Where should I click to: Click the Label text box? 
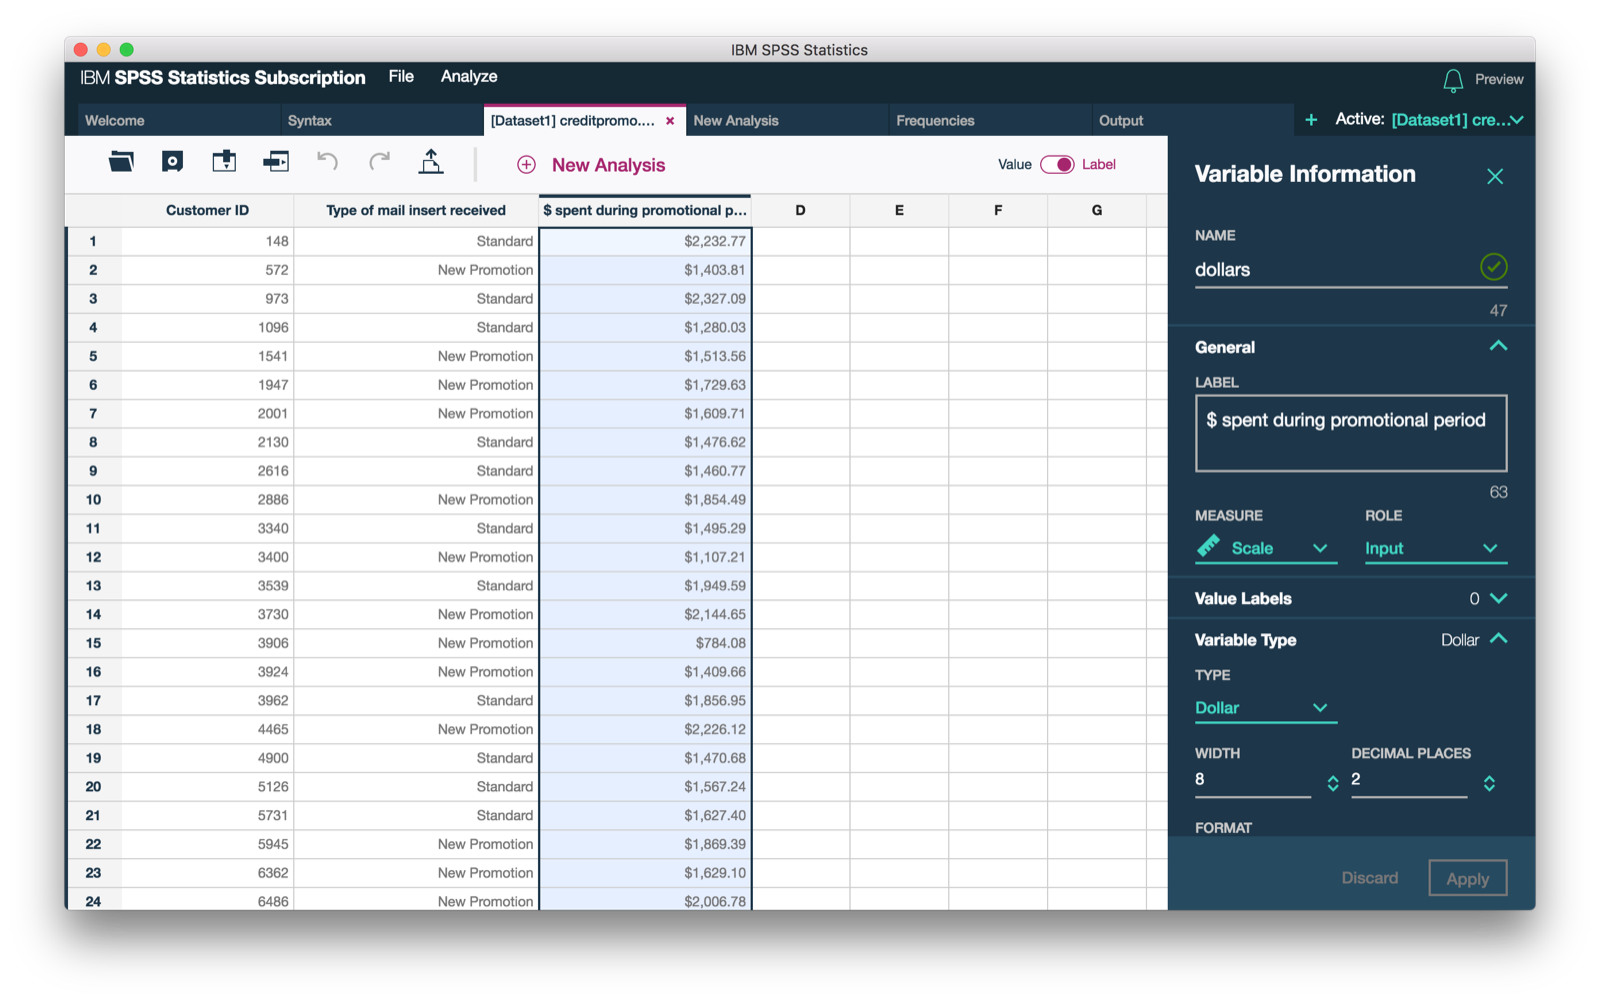point(1351,433)
